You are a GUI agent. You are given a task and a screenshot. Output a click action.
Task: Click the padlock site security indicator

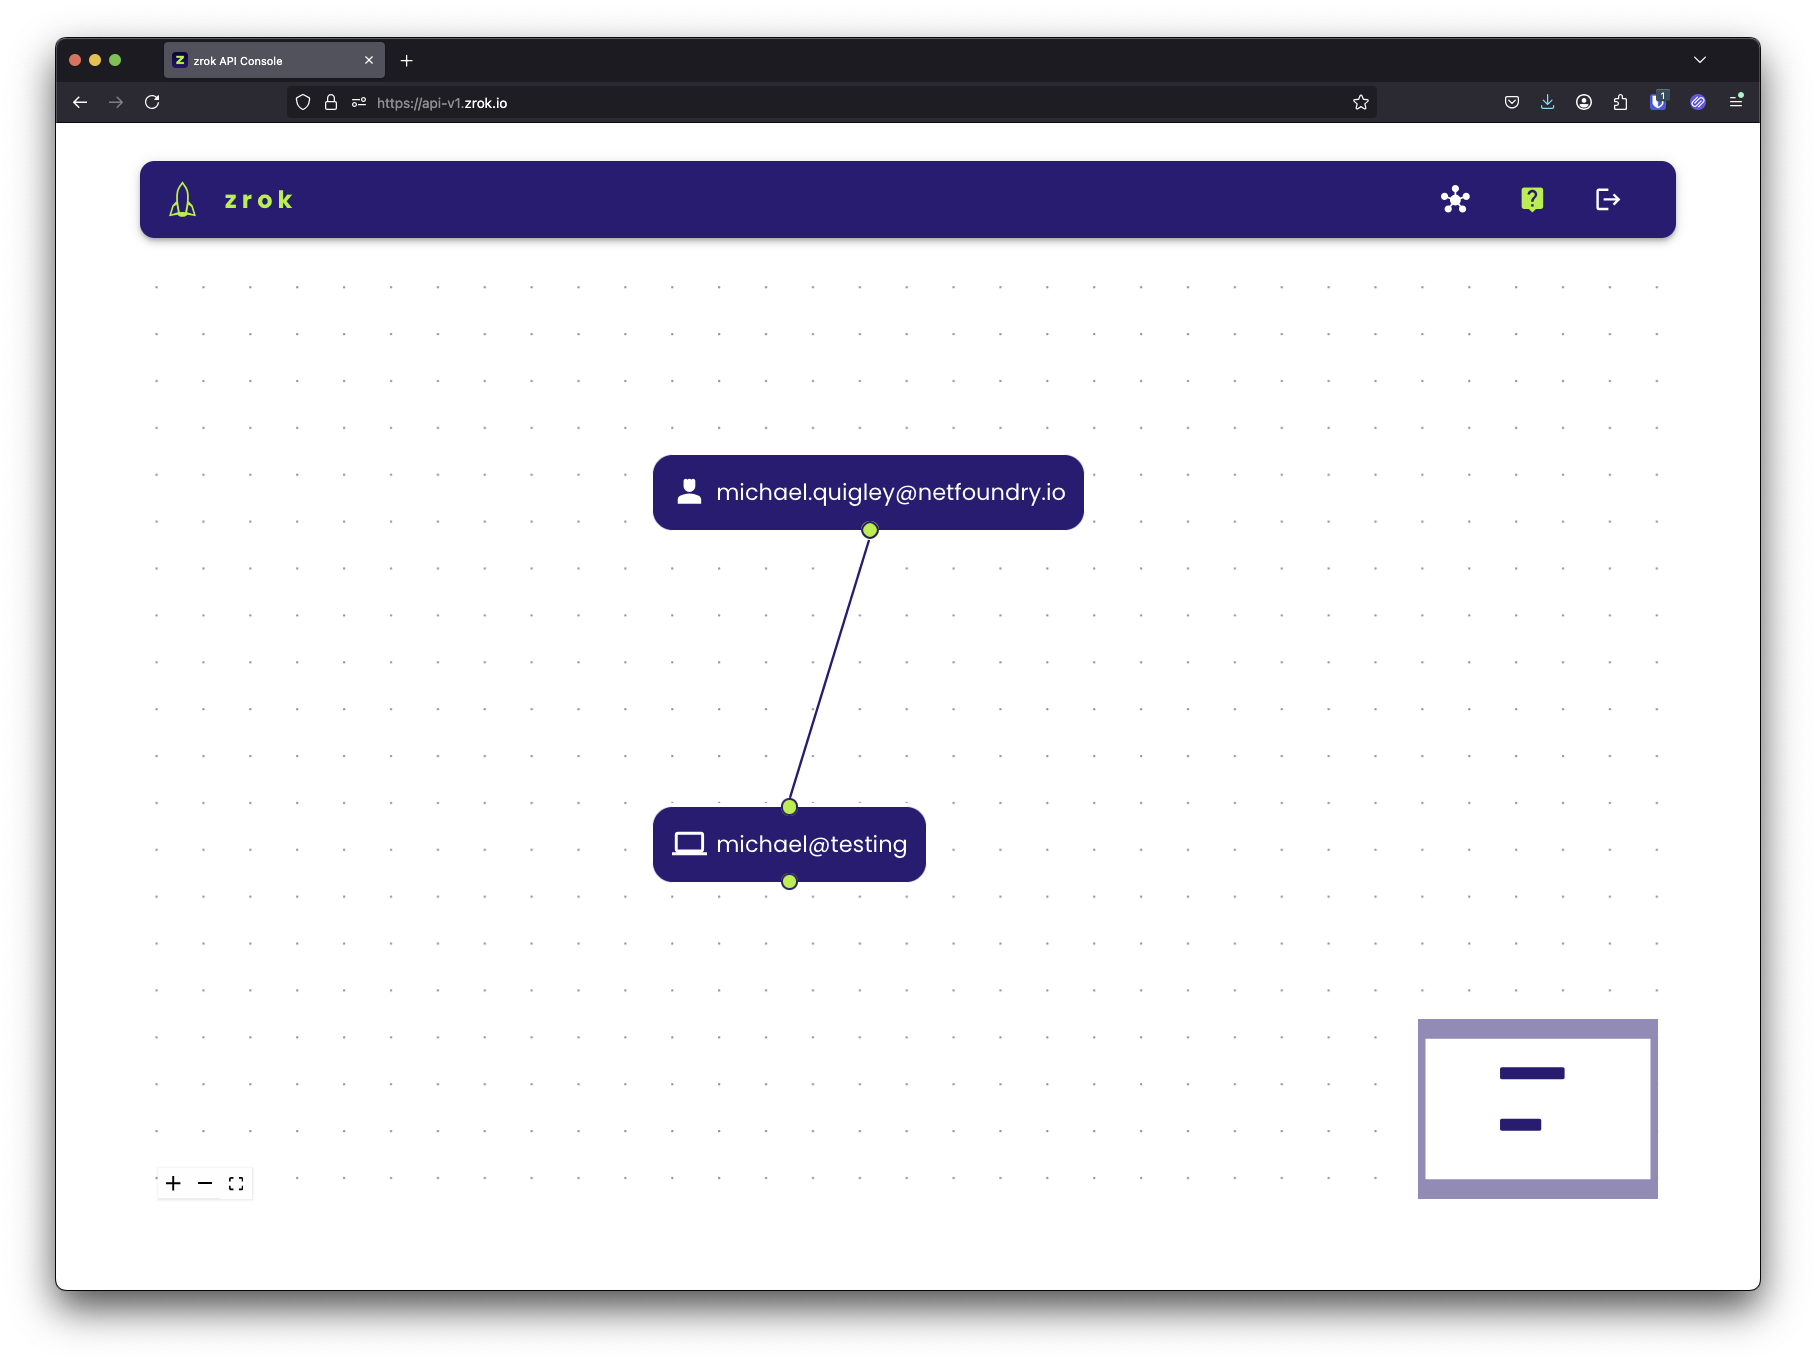pos(330,102)
